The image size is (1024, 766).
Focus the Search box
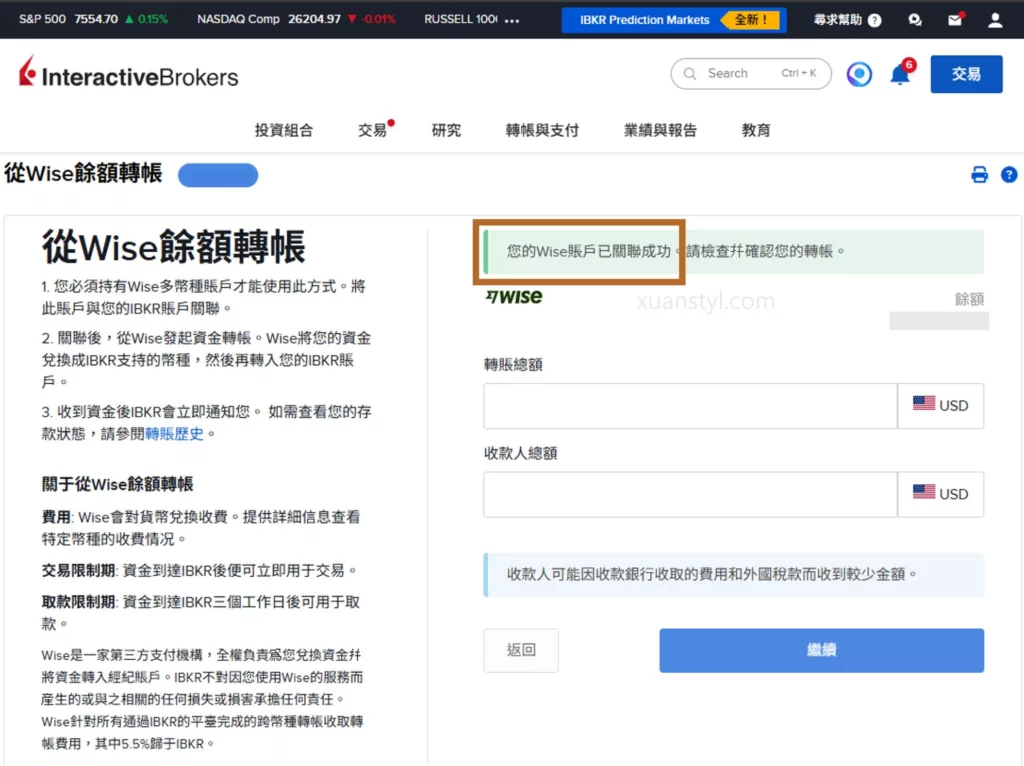pos(751,74)
